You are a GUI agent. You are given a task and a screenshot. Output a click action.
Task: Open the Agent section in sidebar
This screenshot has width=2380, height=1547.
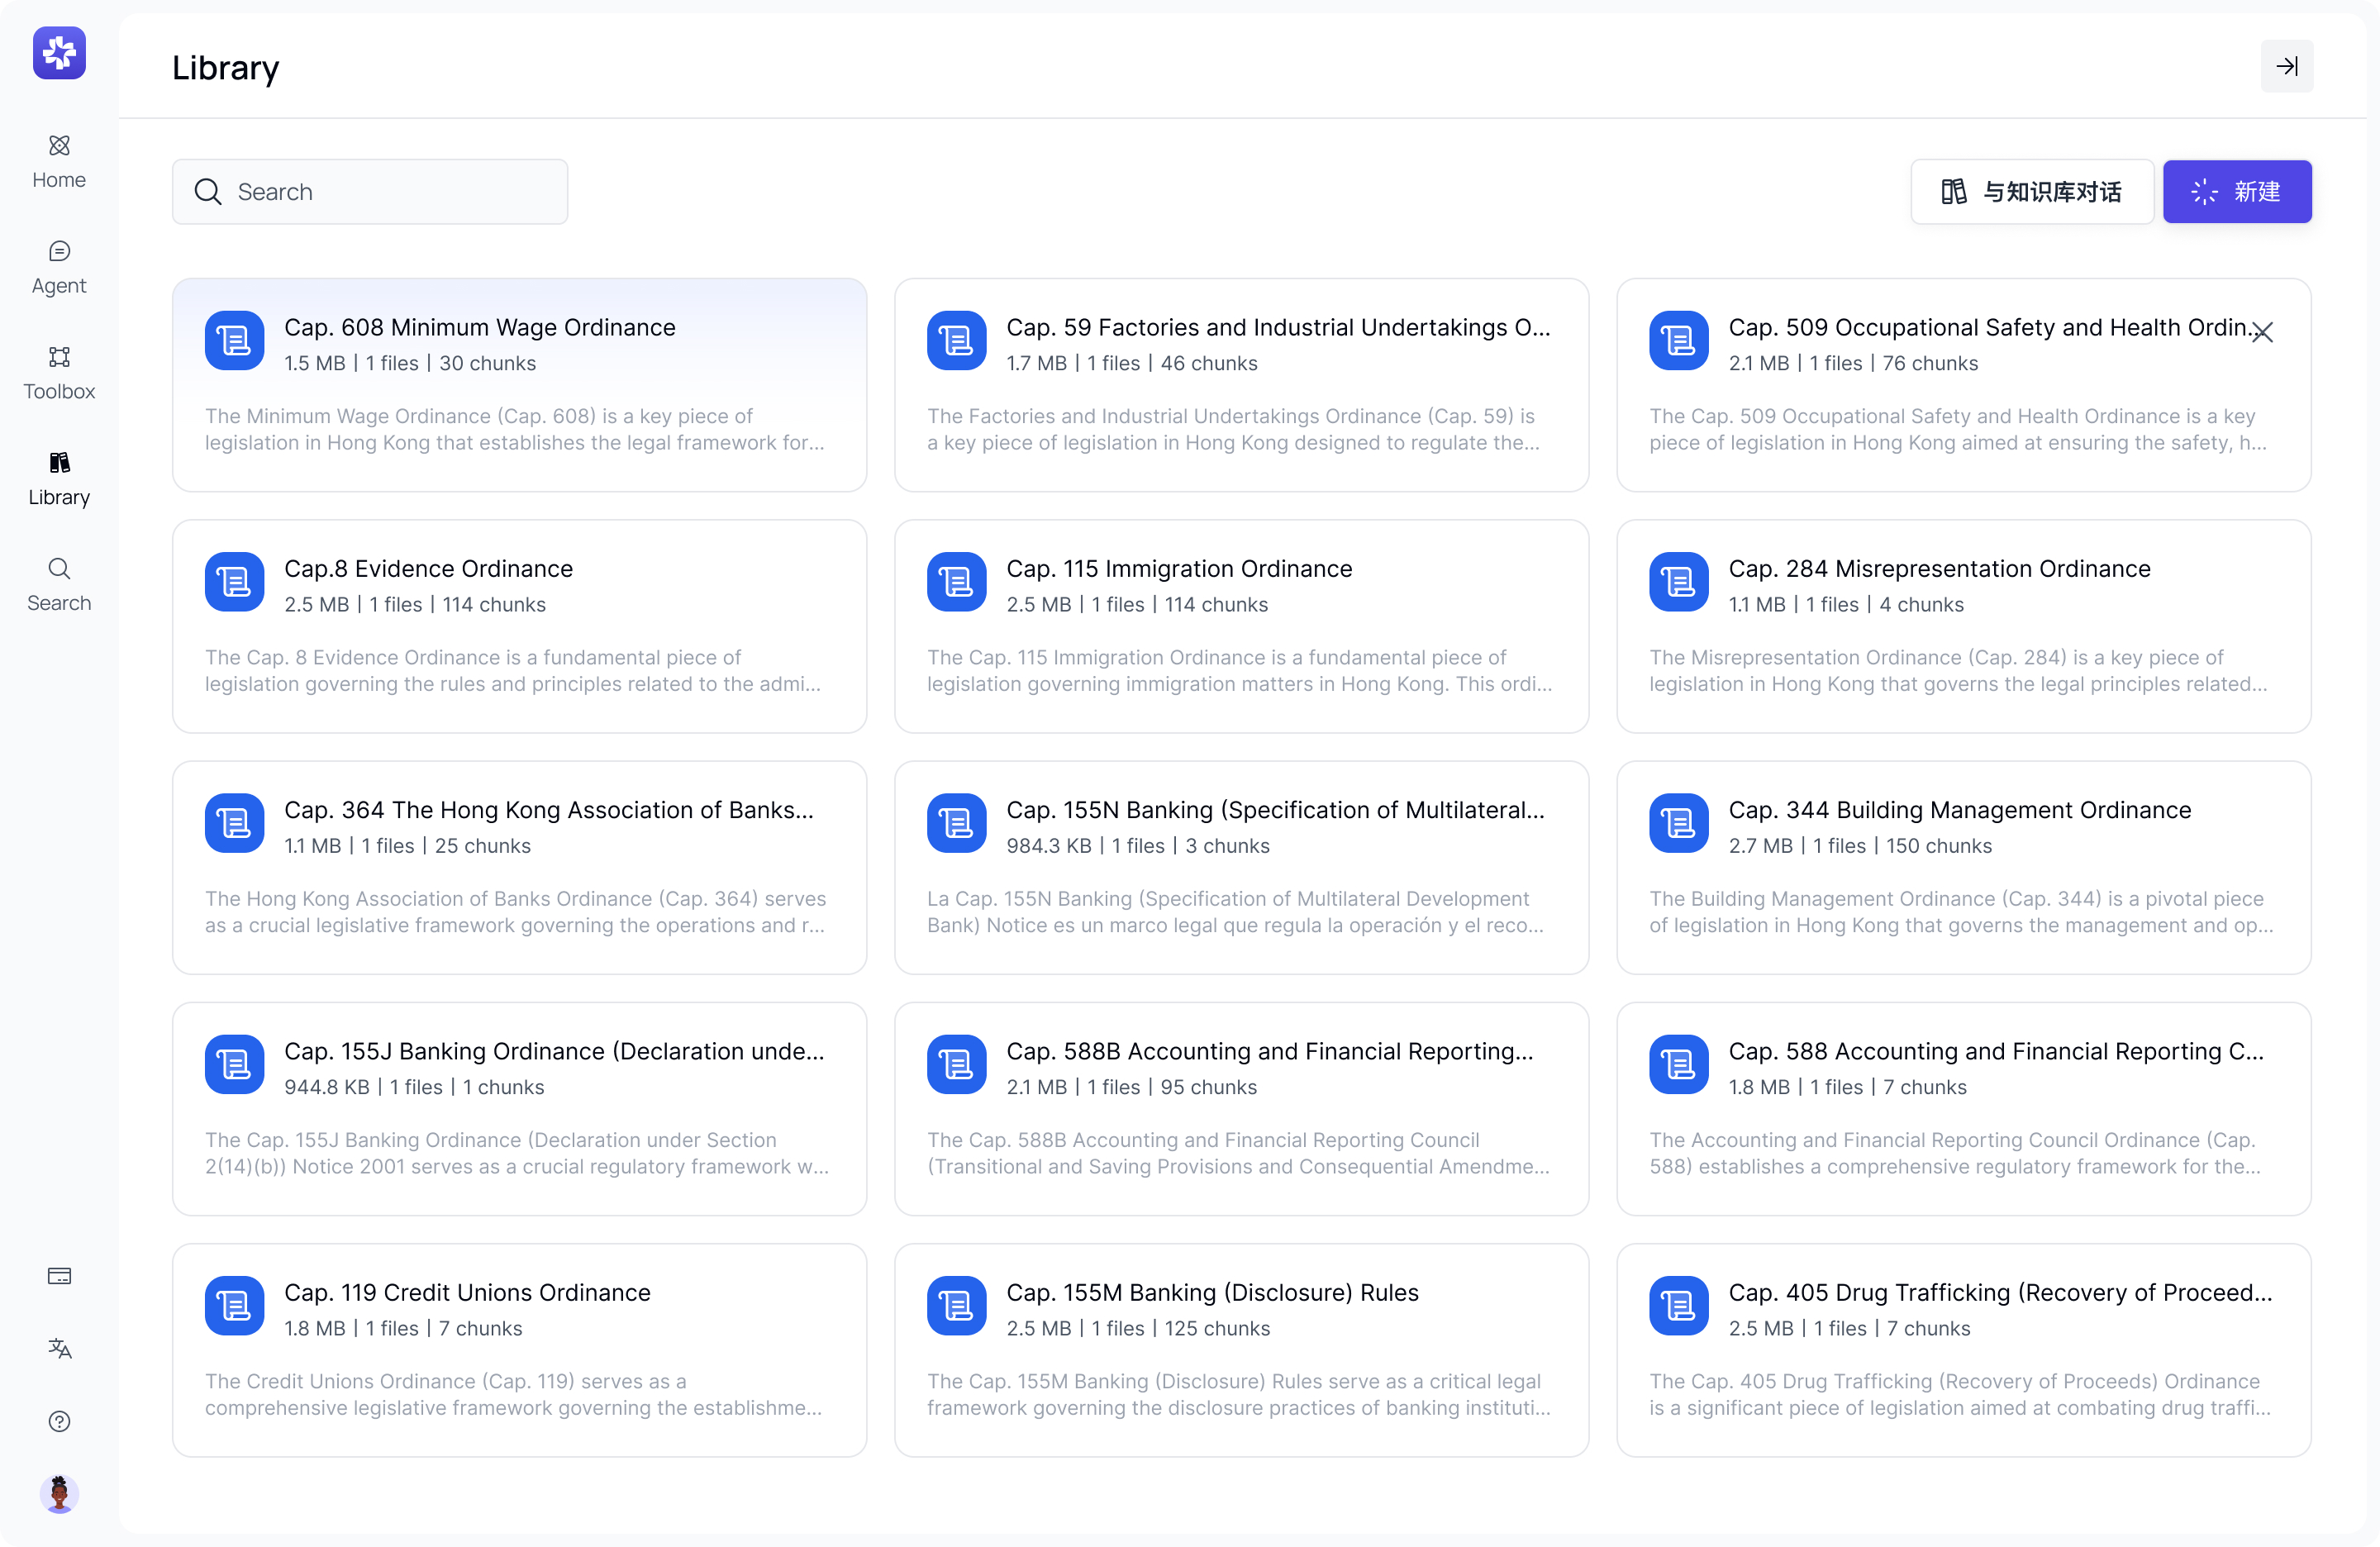tap(59, 267)
